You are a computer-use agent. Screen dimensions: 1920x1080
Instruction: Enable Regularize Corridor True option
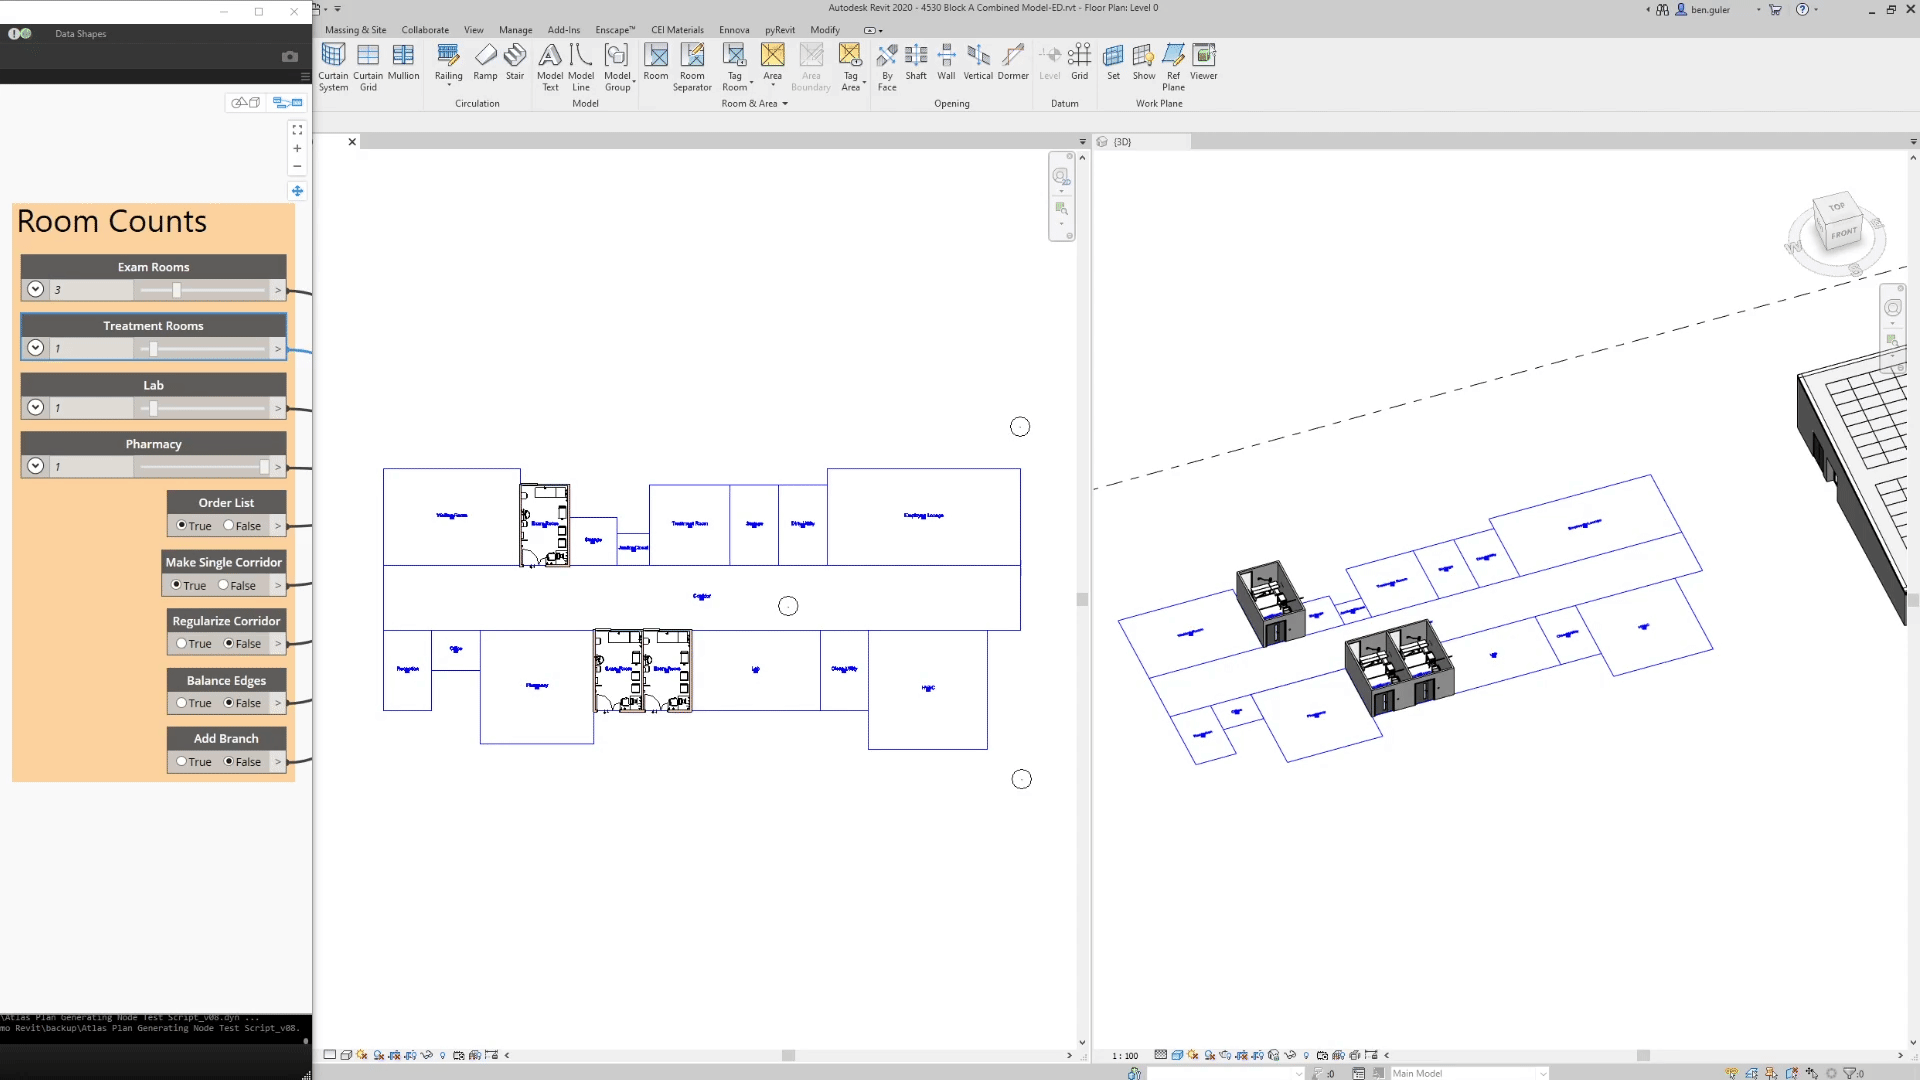coord(182,643)
